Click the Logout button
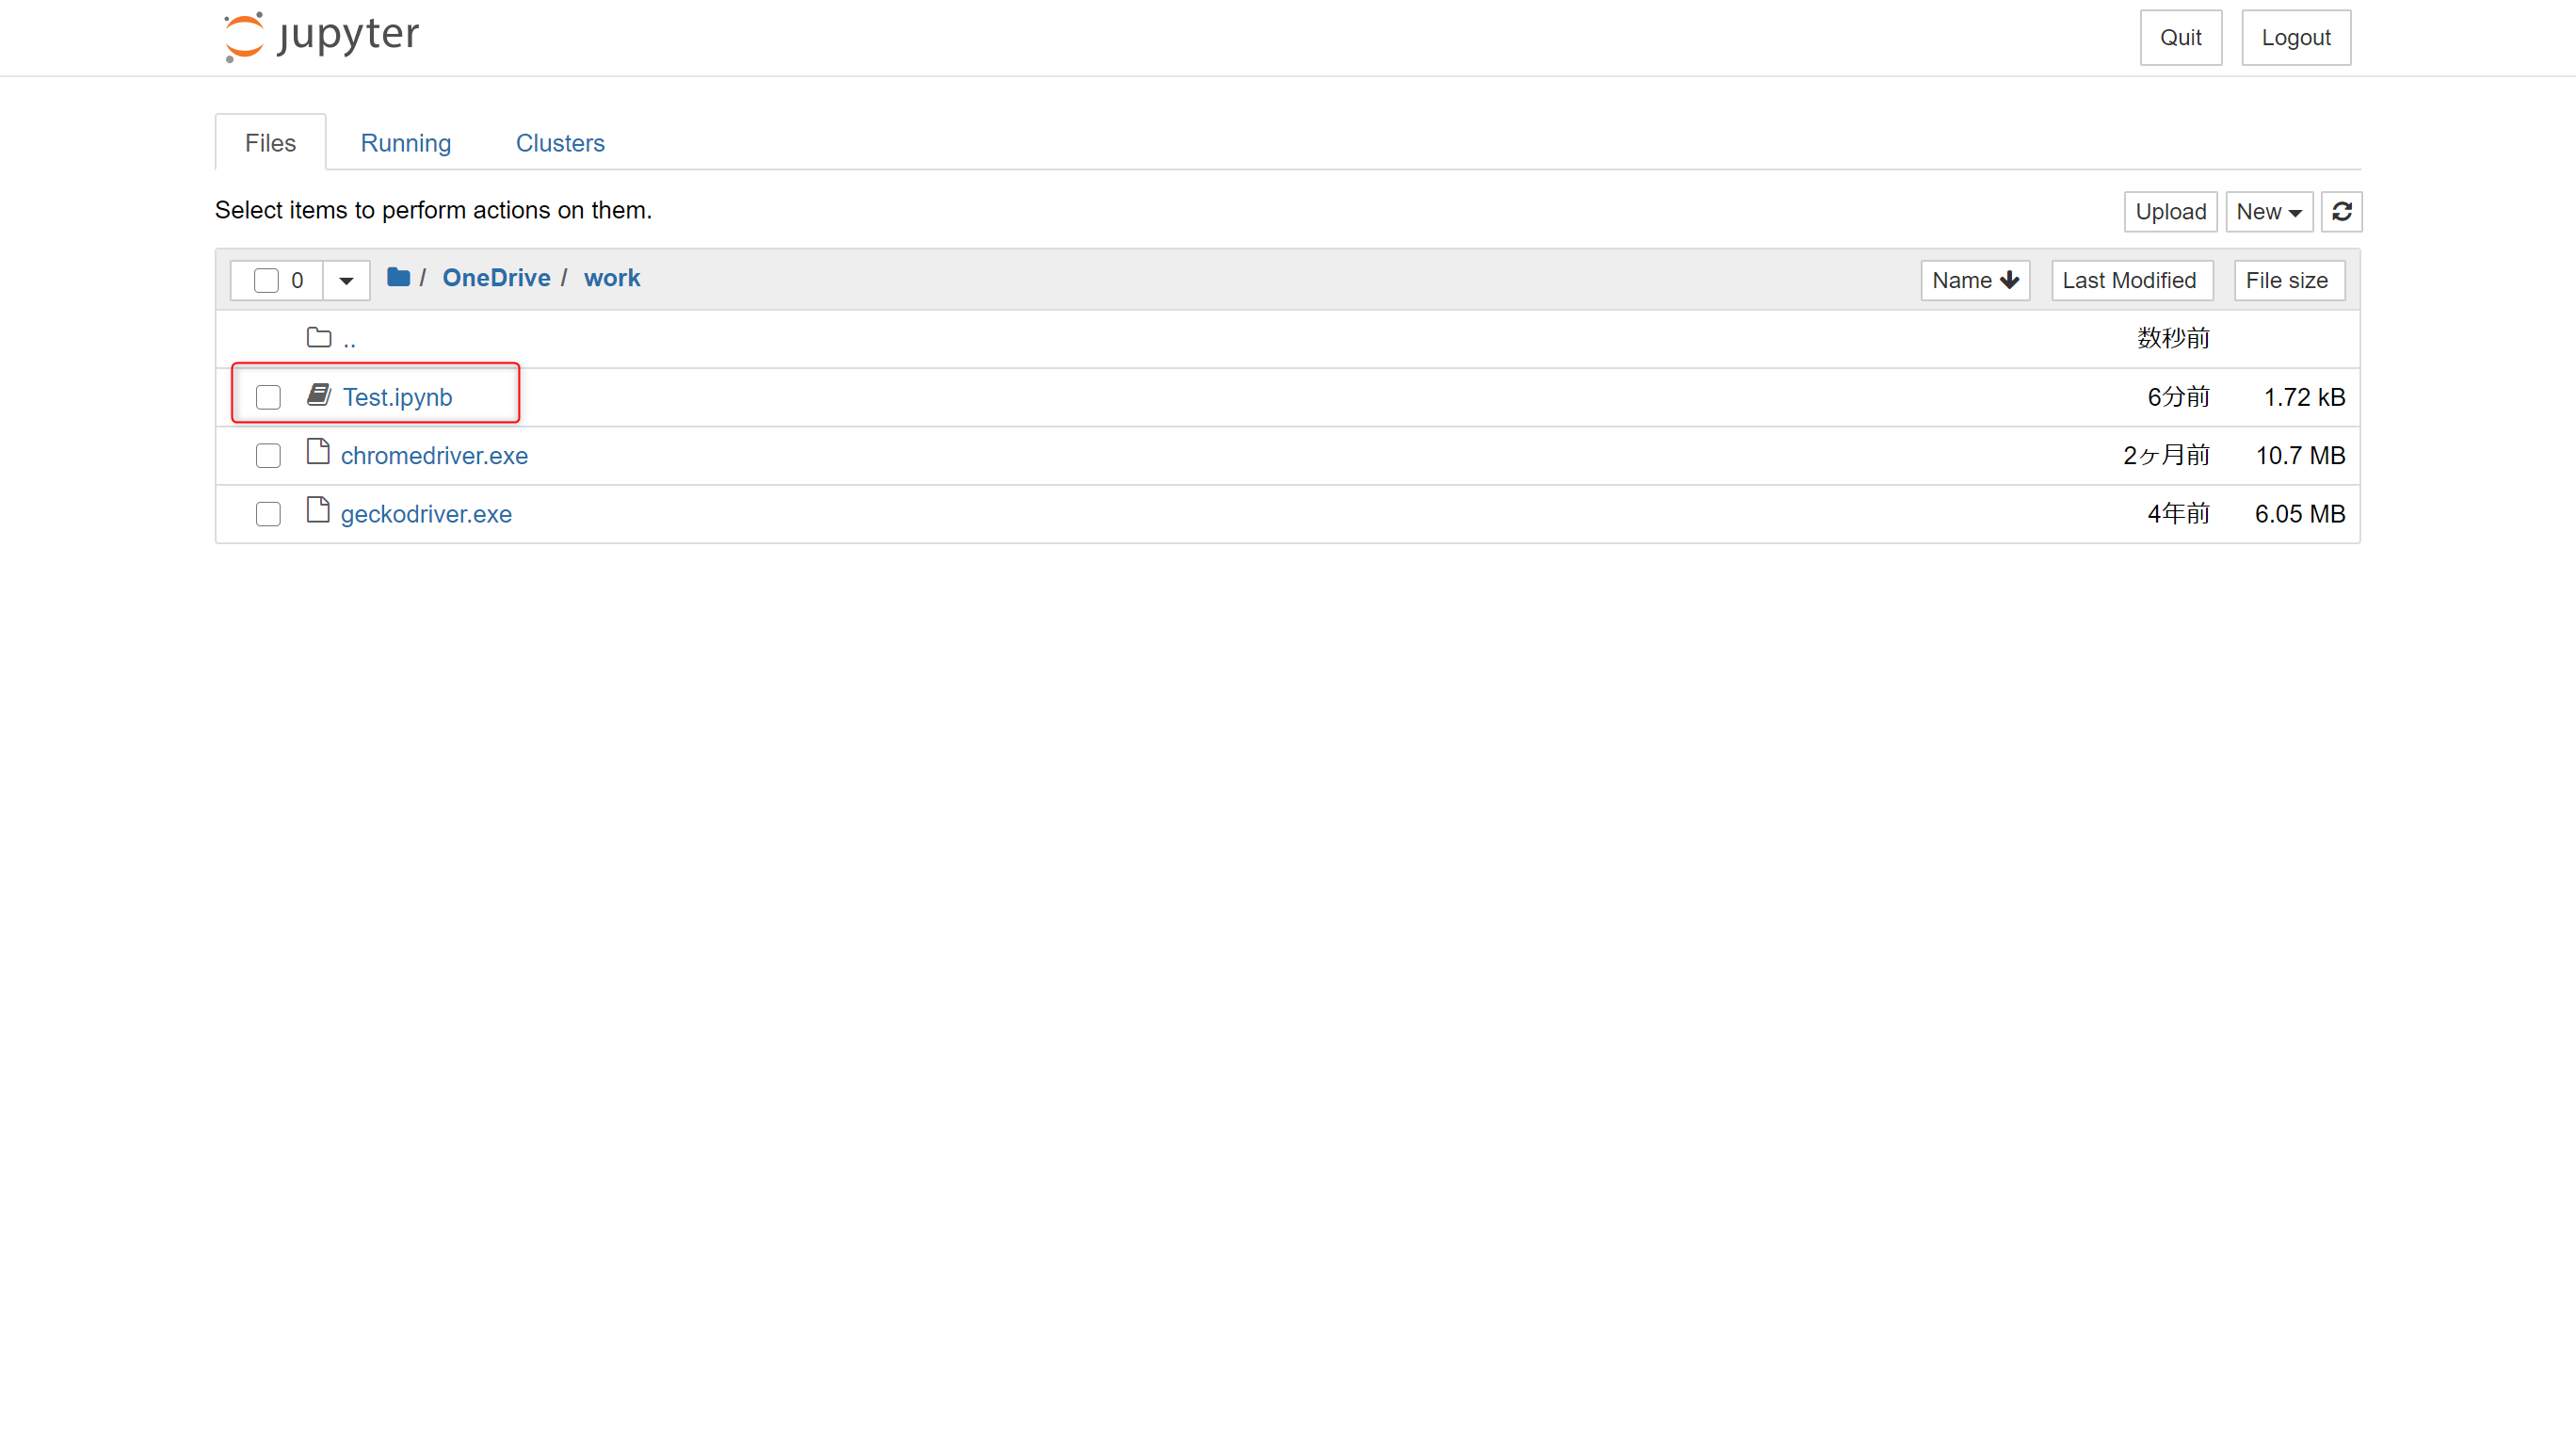 point(2295,38)
